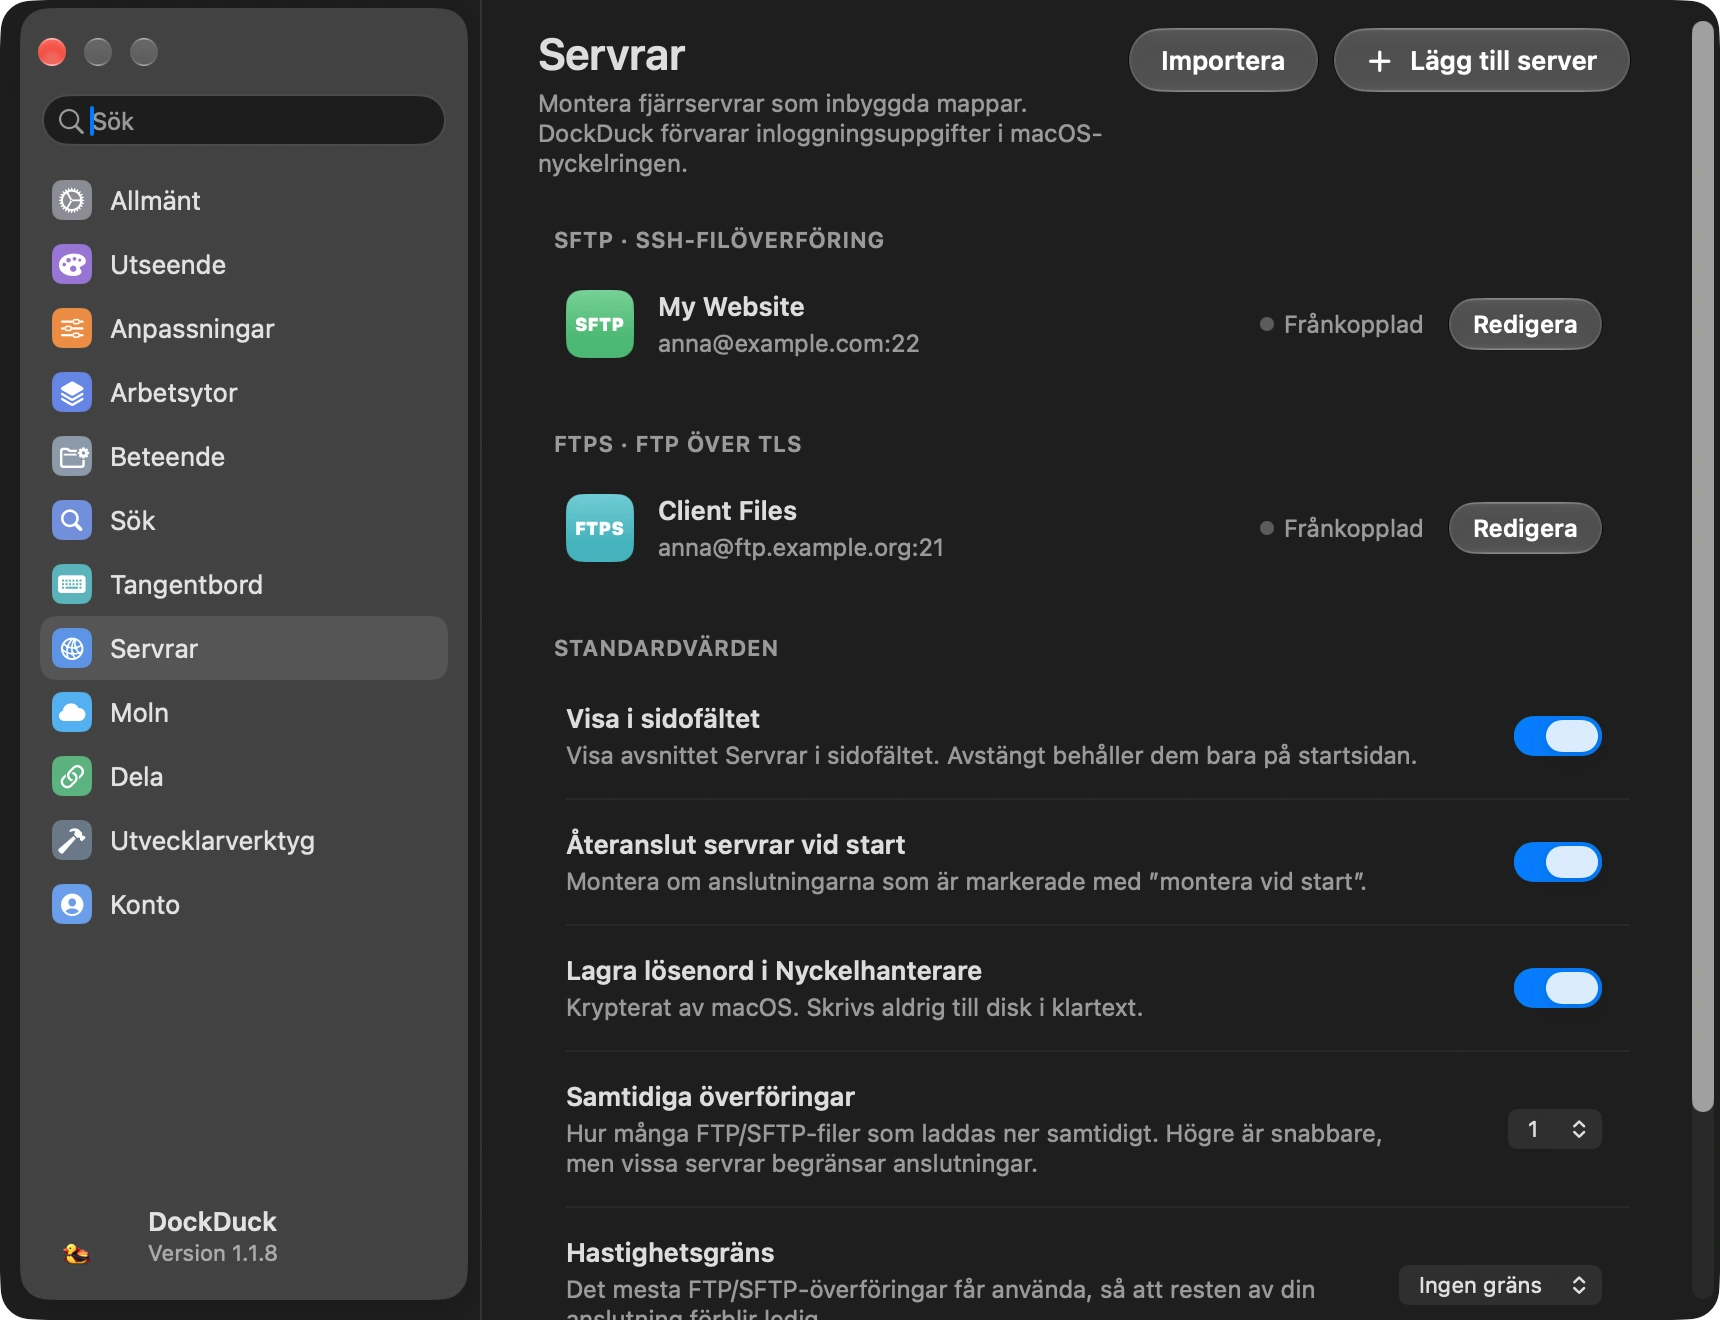
Task: Click the DockDuck duck logo
Action: tap(76, 1252)
